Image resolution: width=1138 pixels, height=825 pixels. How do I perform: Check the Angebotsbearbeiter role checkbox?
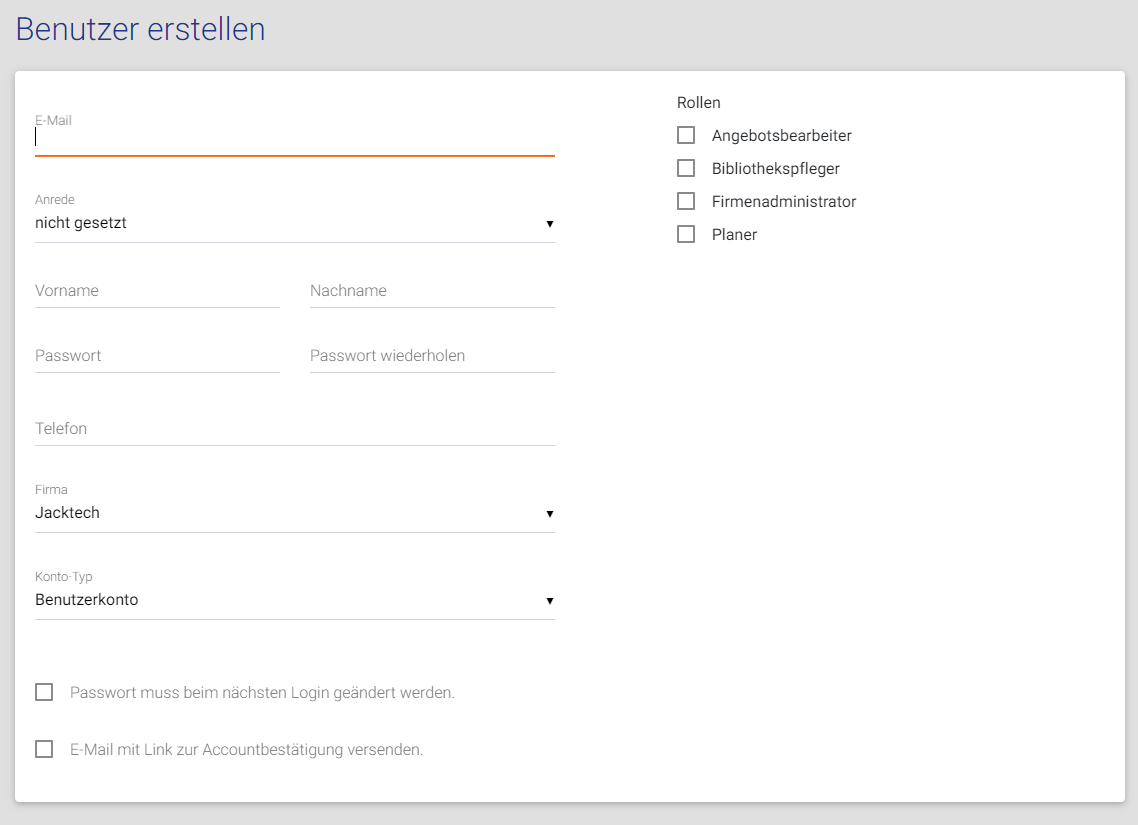coord(686,135)
